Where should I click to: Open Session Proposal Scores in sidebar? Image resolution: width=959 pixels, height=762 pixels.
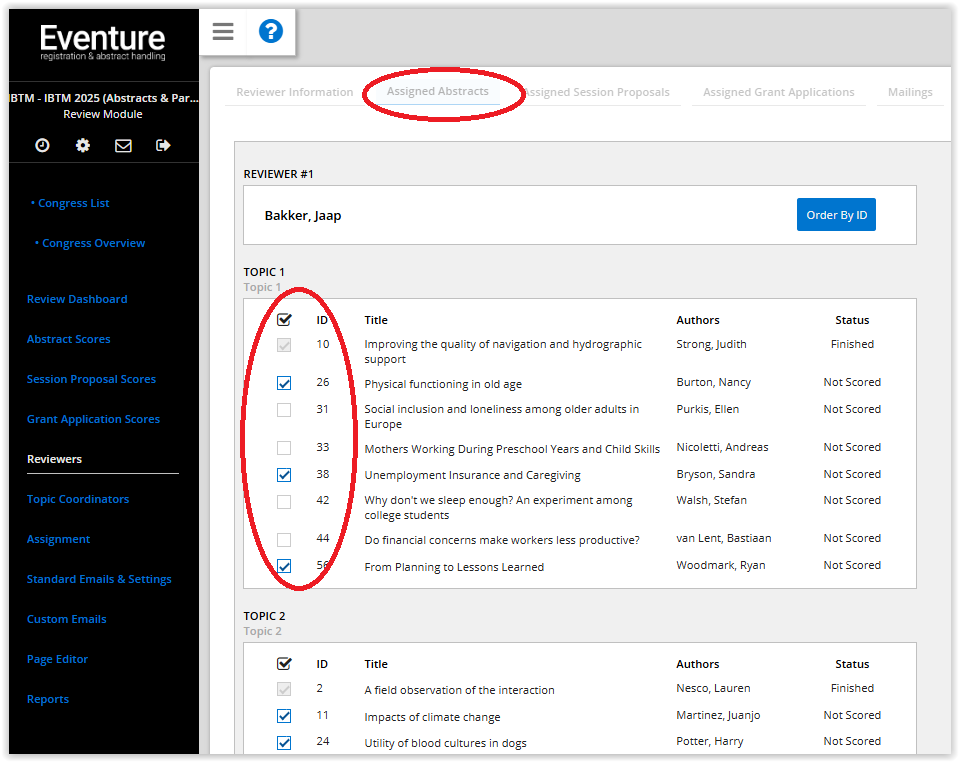[x=91, y=379]
